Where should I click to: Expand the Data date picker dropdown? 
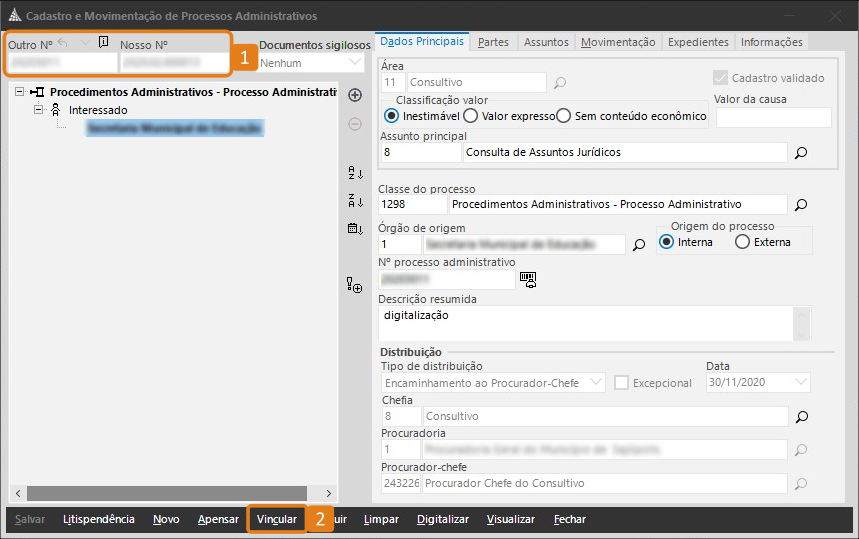[x=800, y=382]
